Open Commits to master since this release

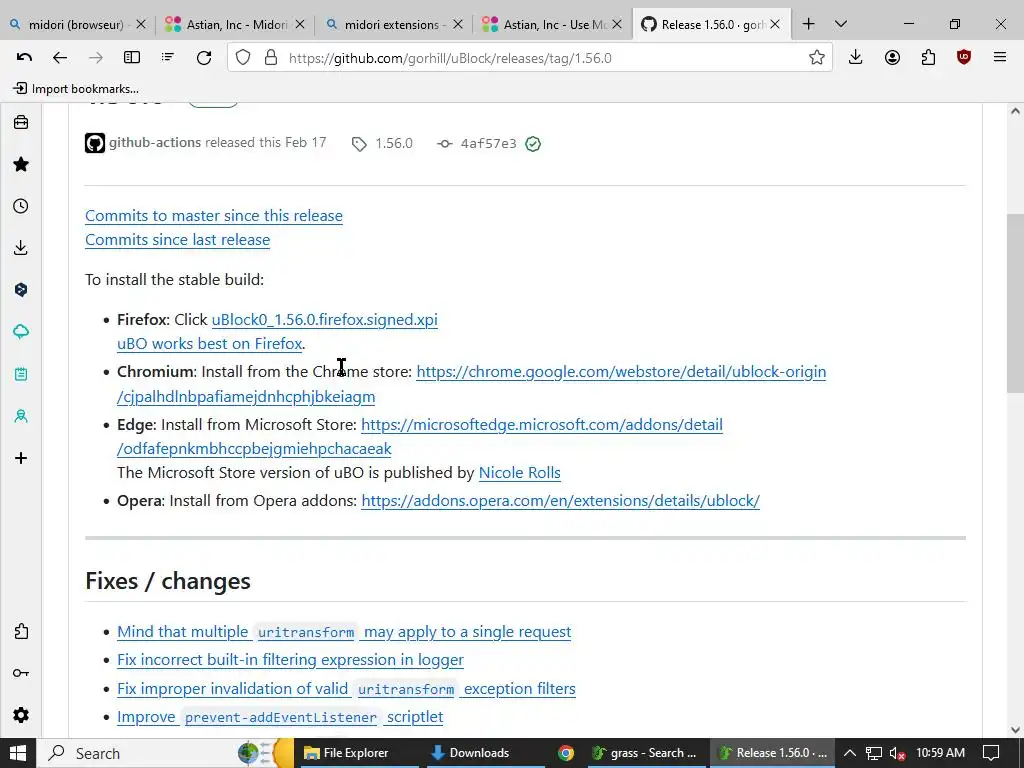click(214, 216)
